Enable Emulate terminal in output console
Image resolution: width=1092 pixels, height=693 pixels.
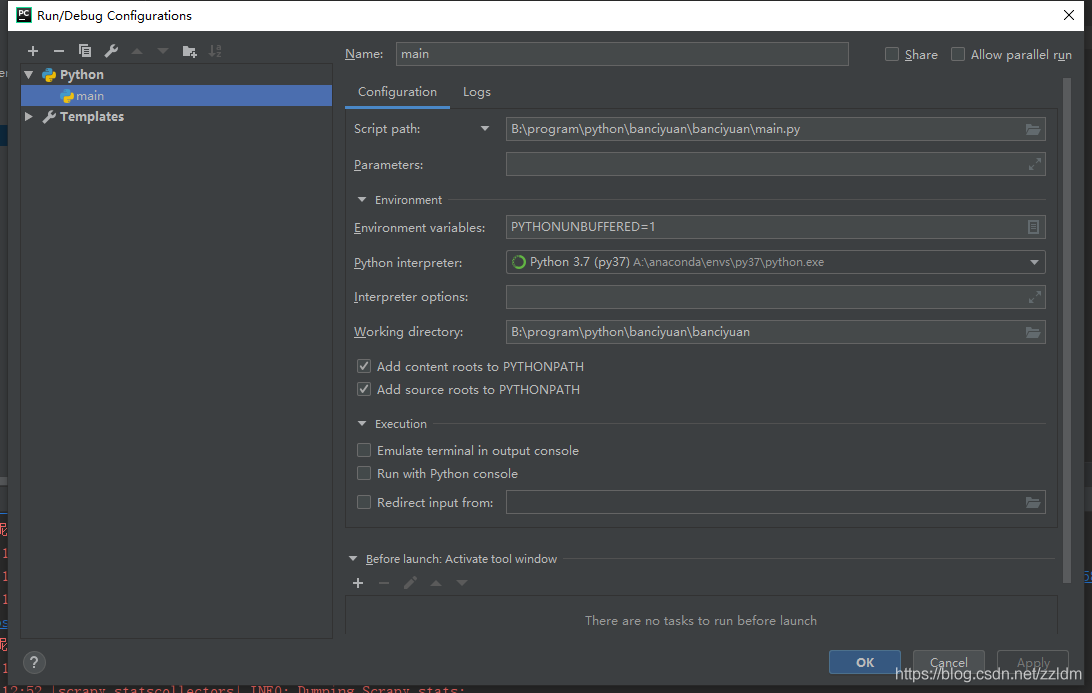[364, 451]
